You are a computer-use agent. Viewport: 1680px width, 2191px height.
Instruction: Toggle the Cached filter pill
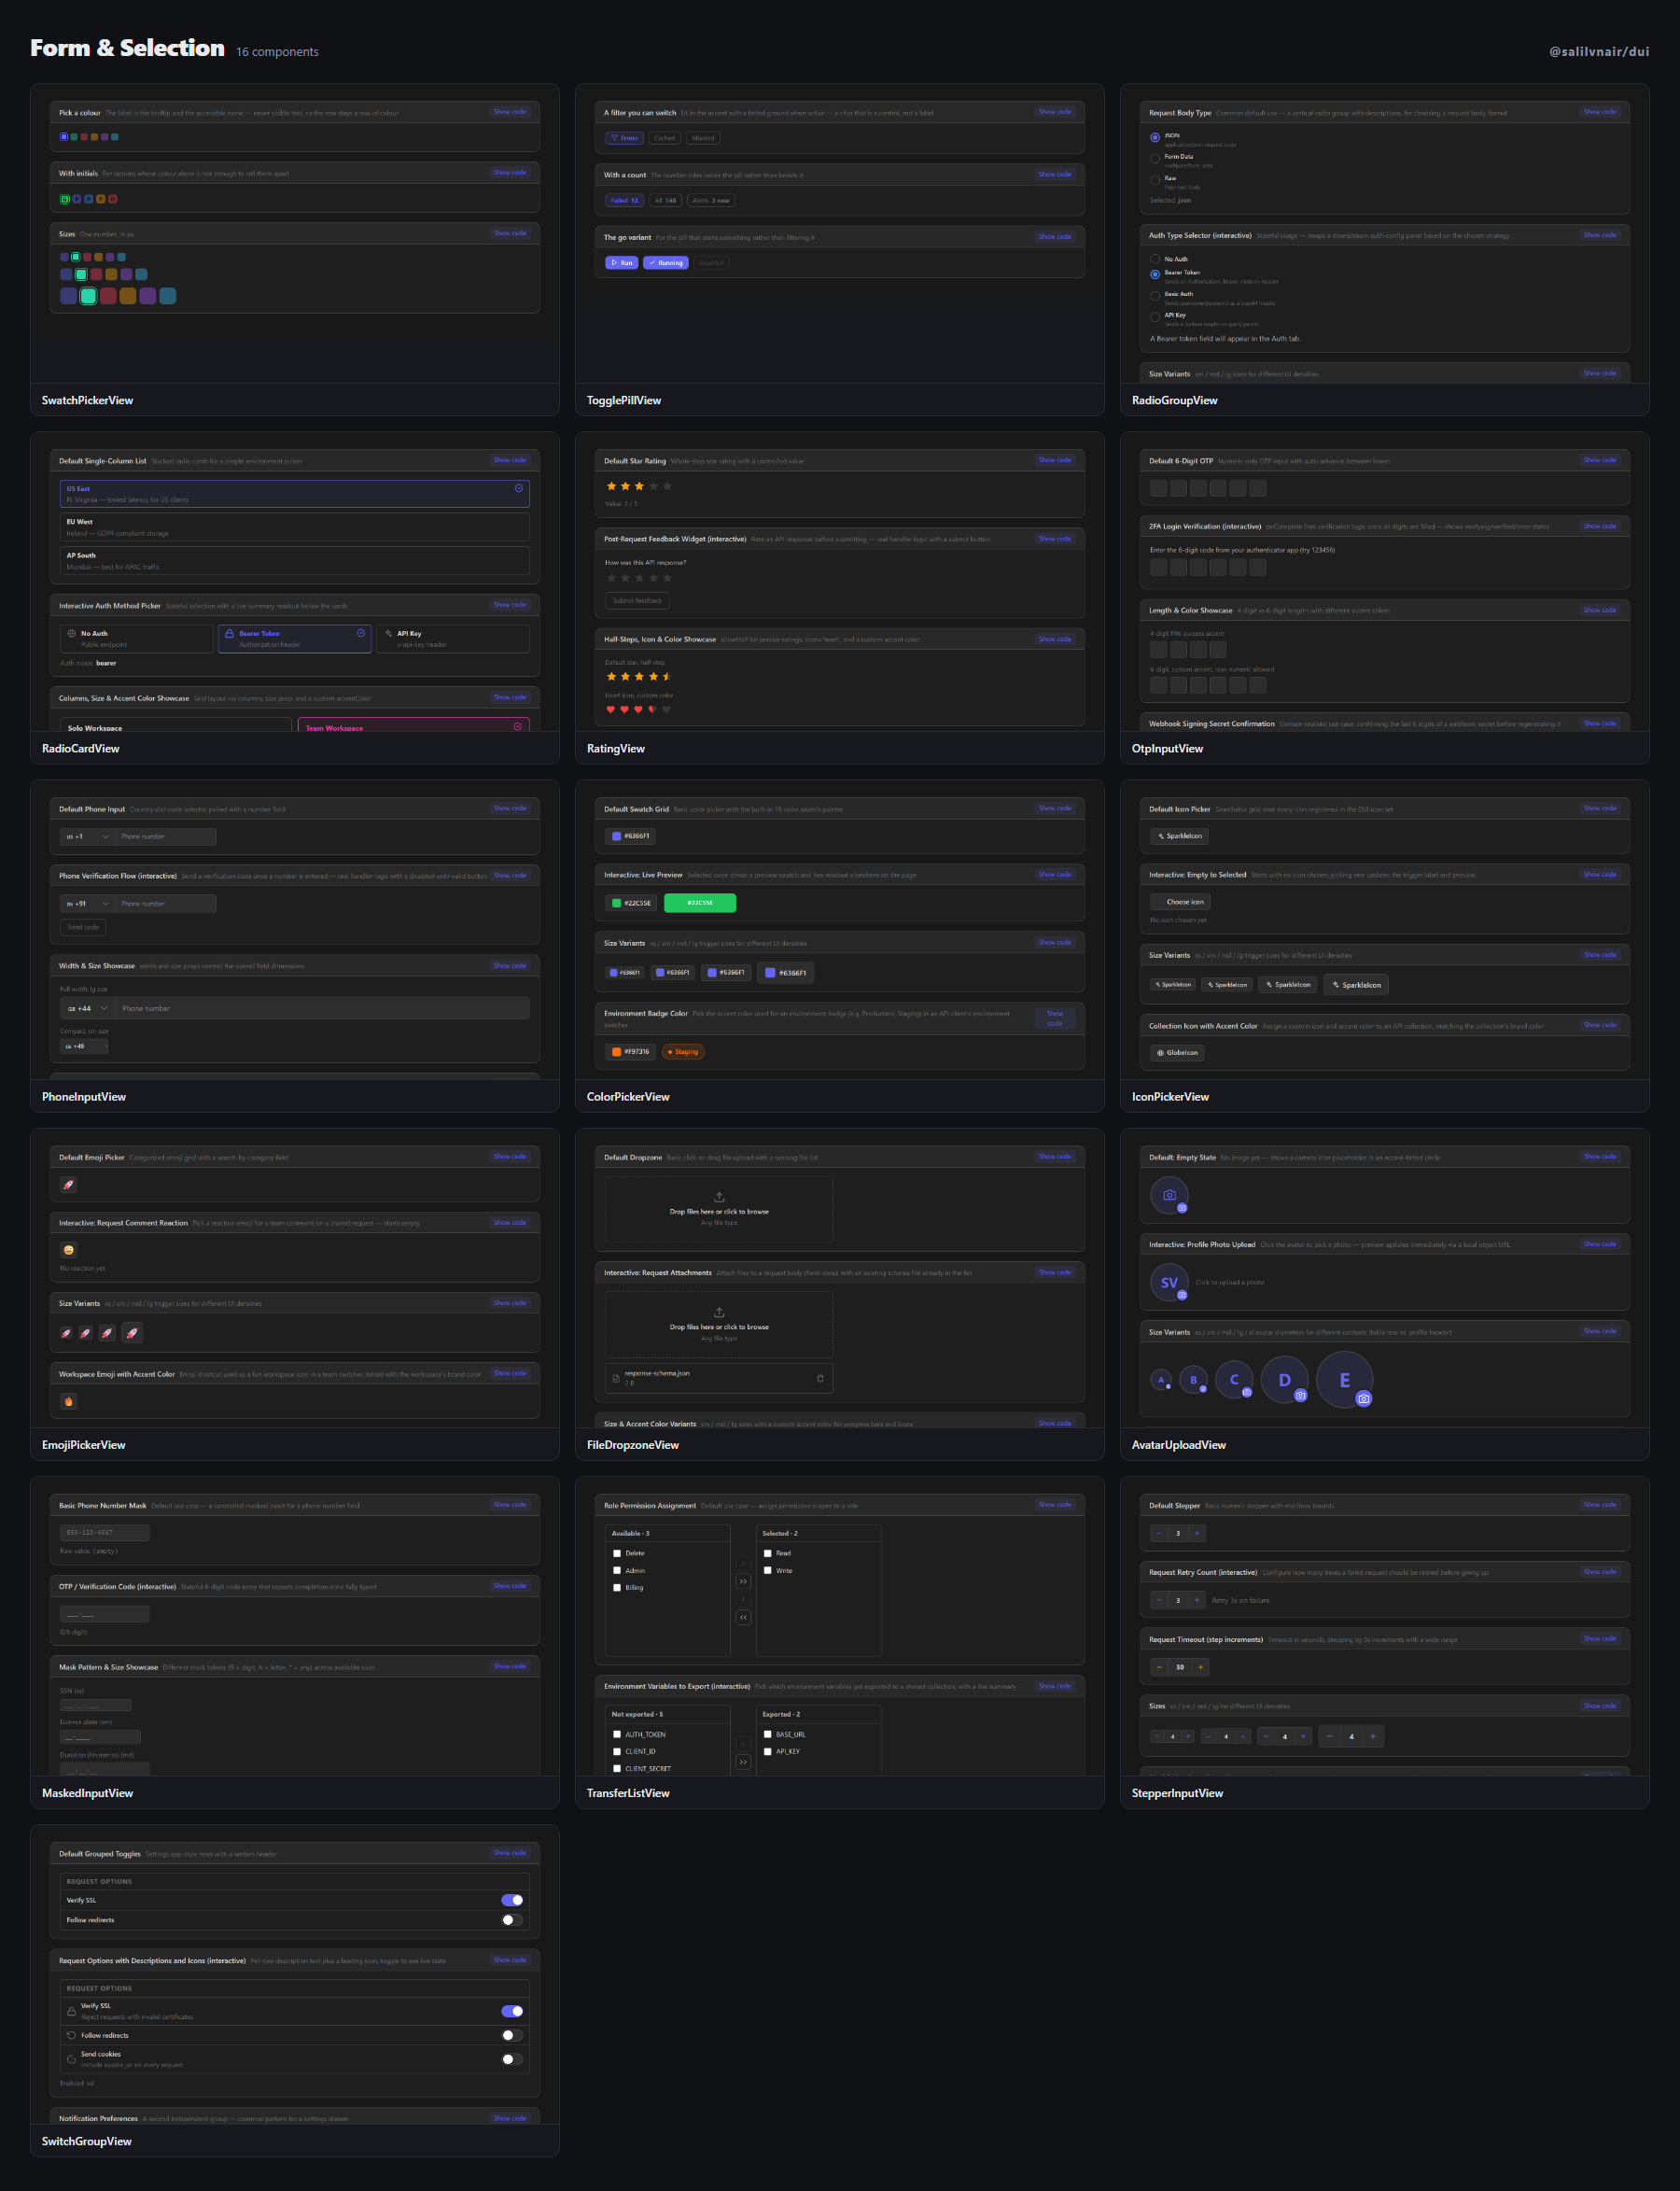[x=664, y=138]
